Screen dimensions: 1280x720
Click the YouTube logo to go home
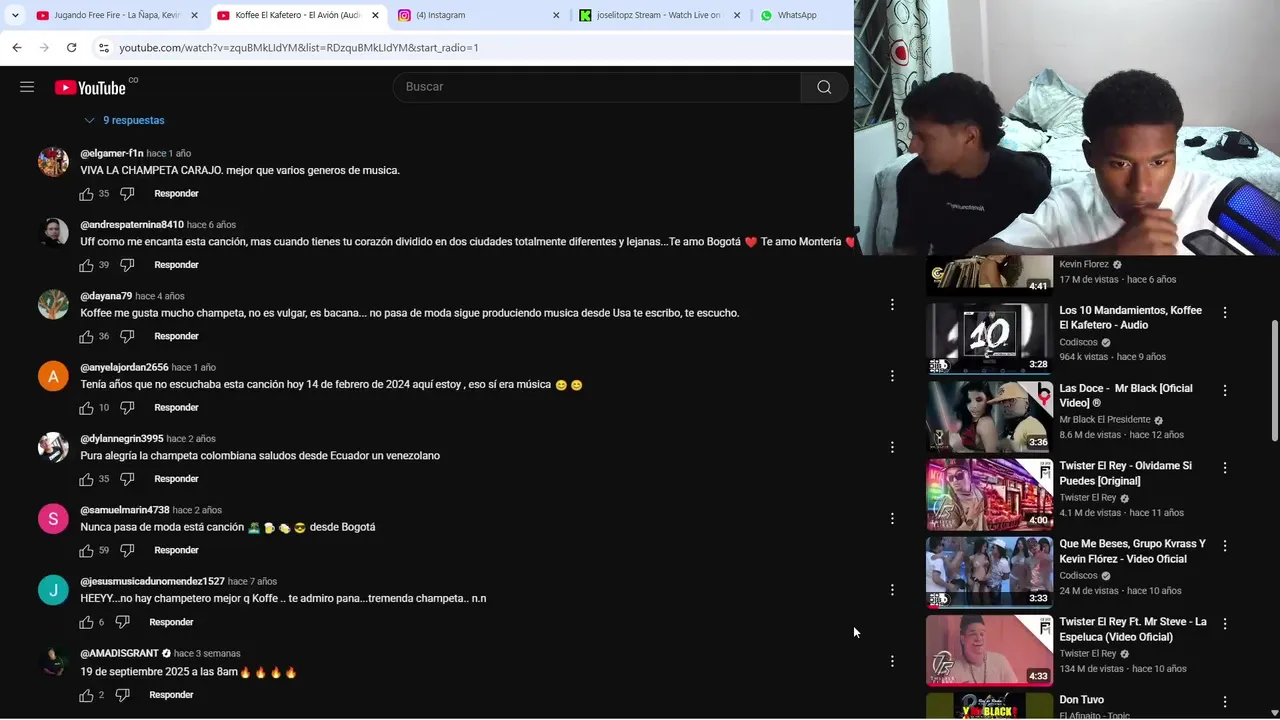(x=90, y=87)
